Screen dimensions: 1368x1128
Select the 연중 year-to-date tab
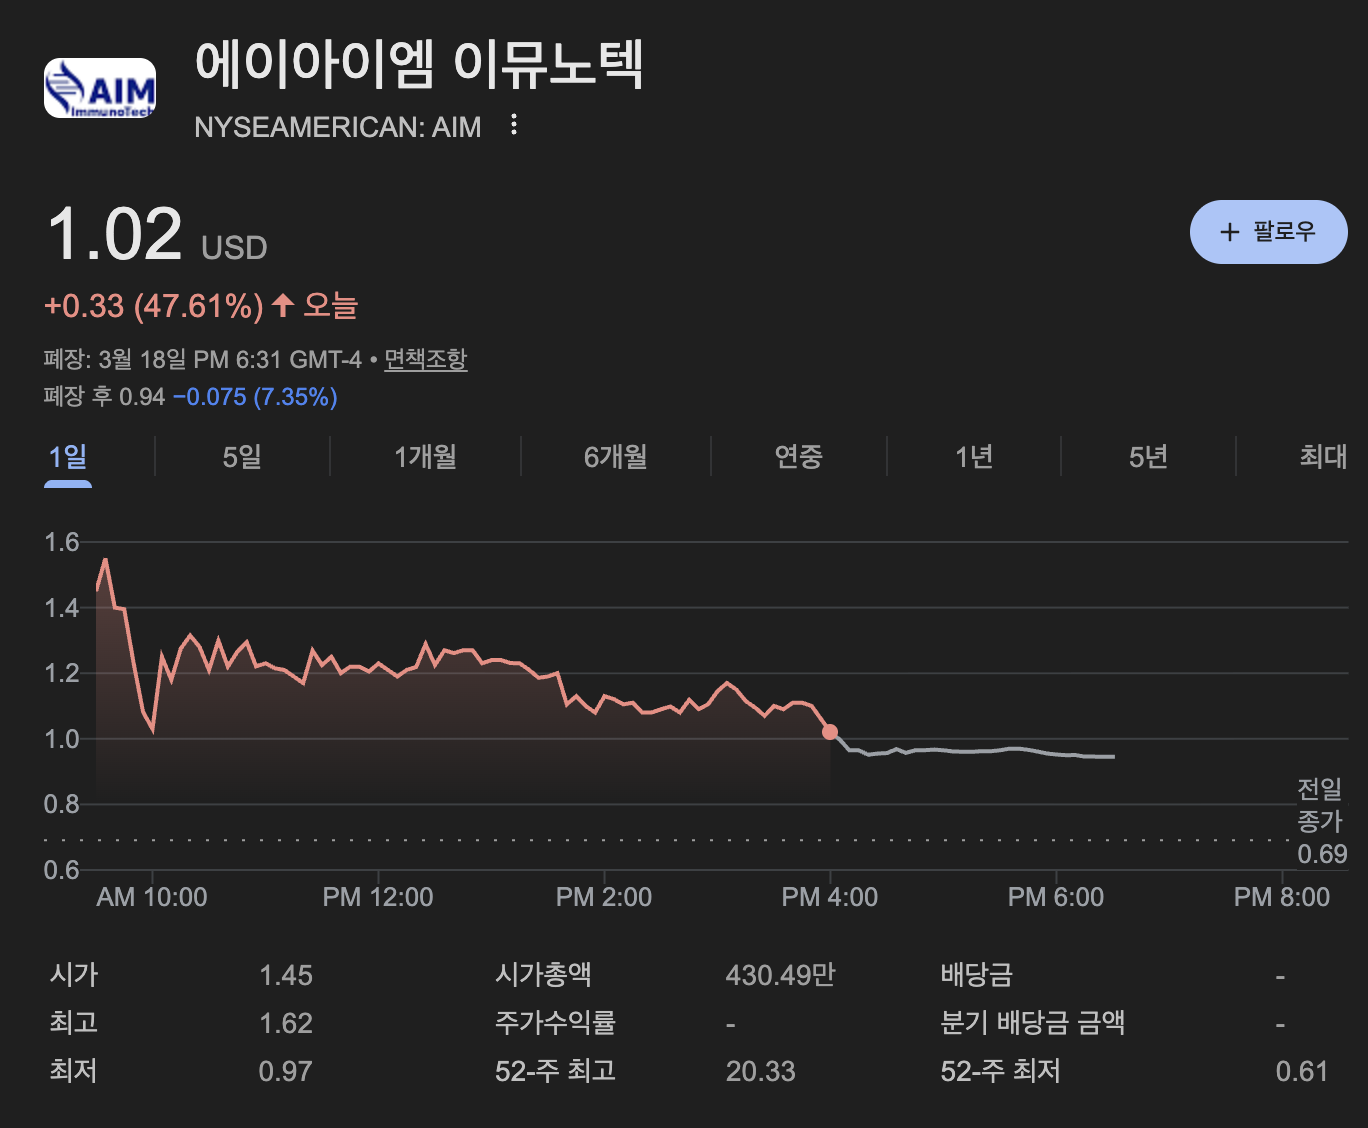pos(798,457)
